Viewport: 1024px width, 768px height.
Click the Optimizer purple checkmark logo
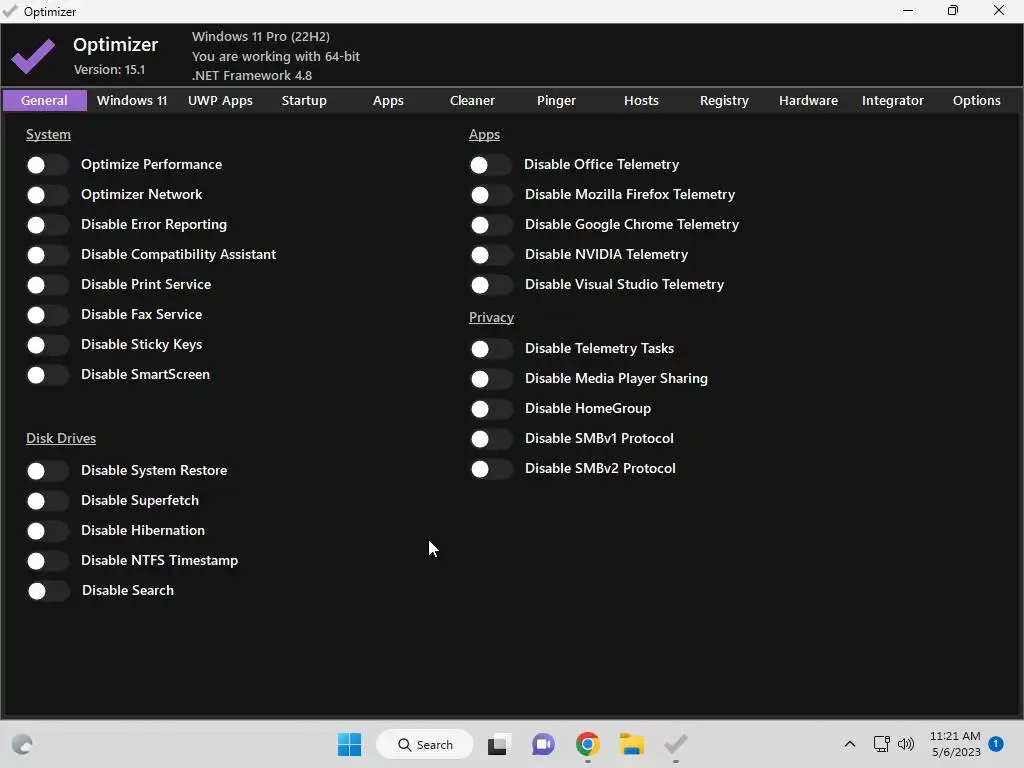(x=33, y=56)
